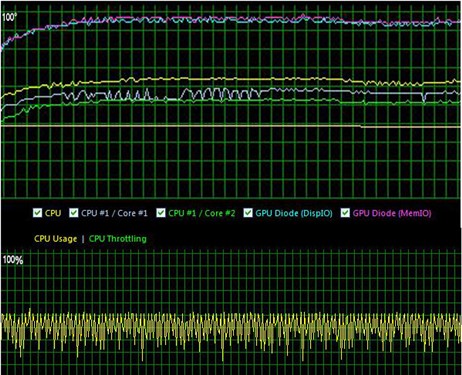Image resolution: width=462 pixels, height=375 pixels.
Task: Uncheck the GPU Diode (MemIO) checkbox
Action: (345, 213)
